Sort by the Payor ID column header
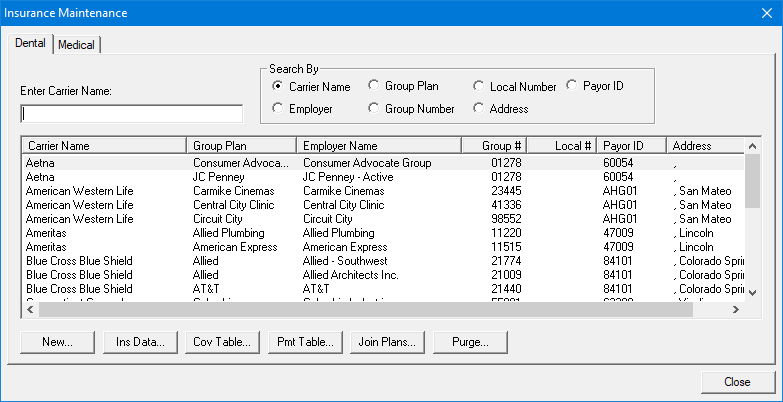The image size is (783, 402). coord(630,146)
